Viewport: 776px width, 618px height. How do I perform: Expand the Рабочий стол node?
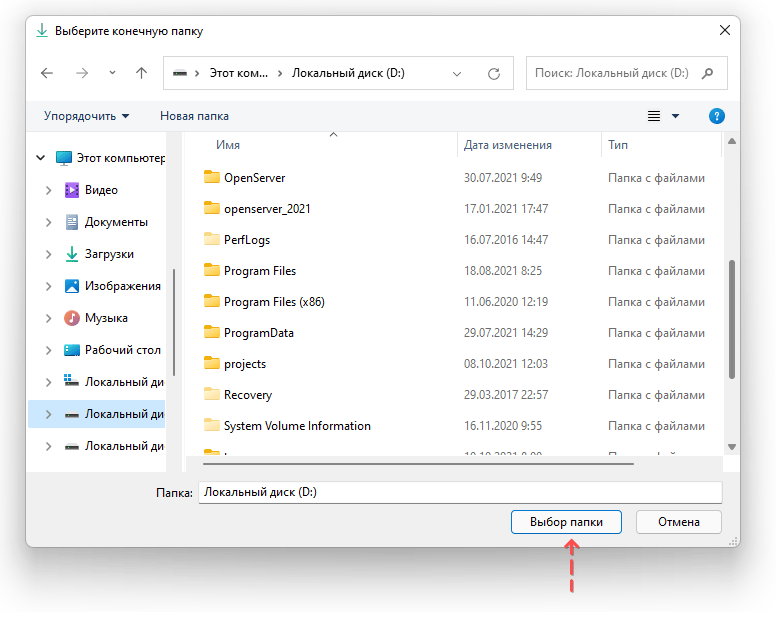(x=48, y=350)
